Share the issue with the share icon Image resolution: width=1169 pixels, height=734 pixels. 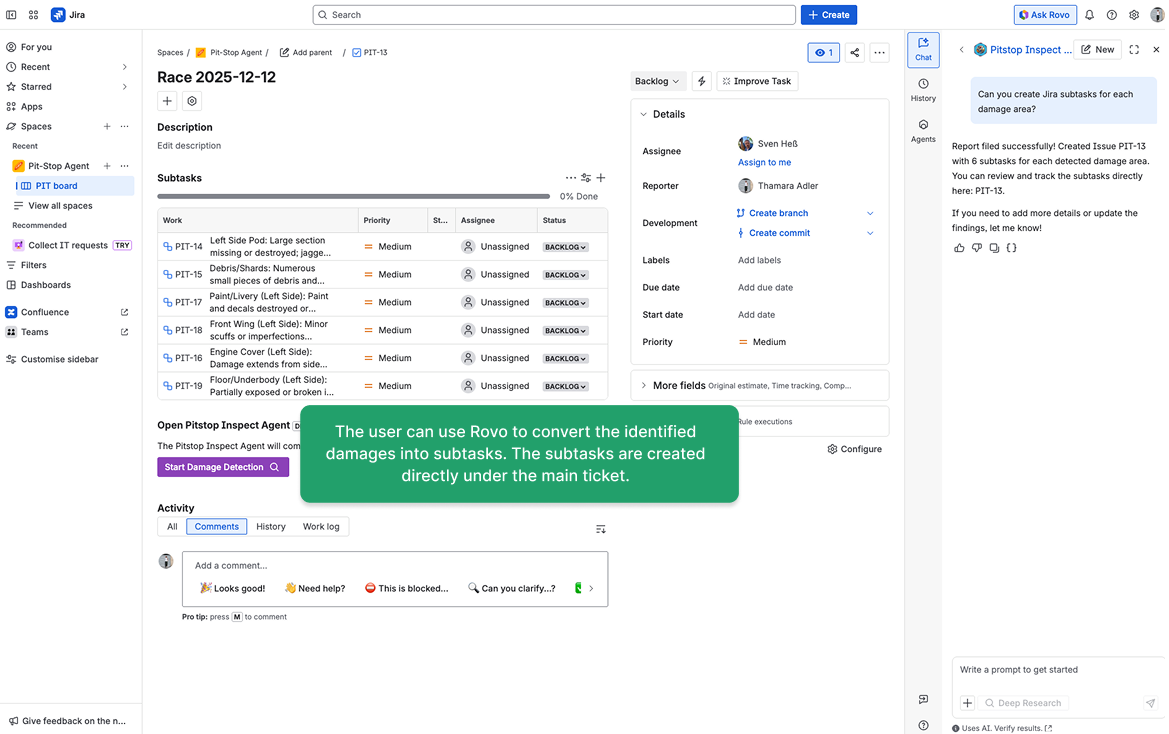point(855,53)
